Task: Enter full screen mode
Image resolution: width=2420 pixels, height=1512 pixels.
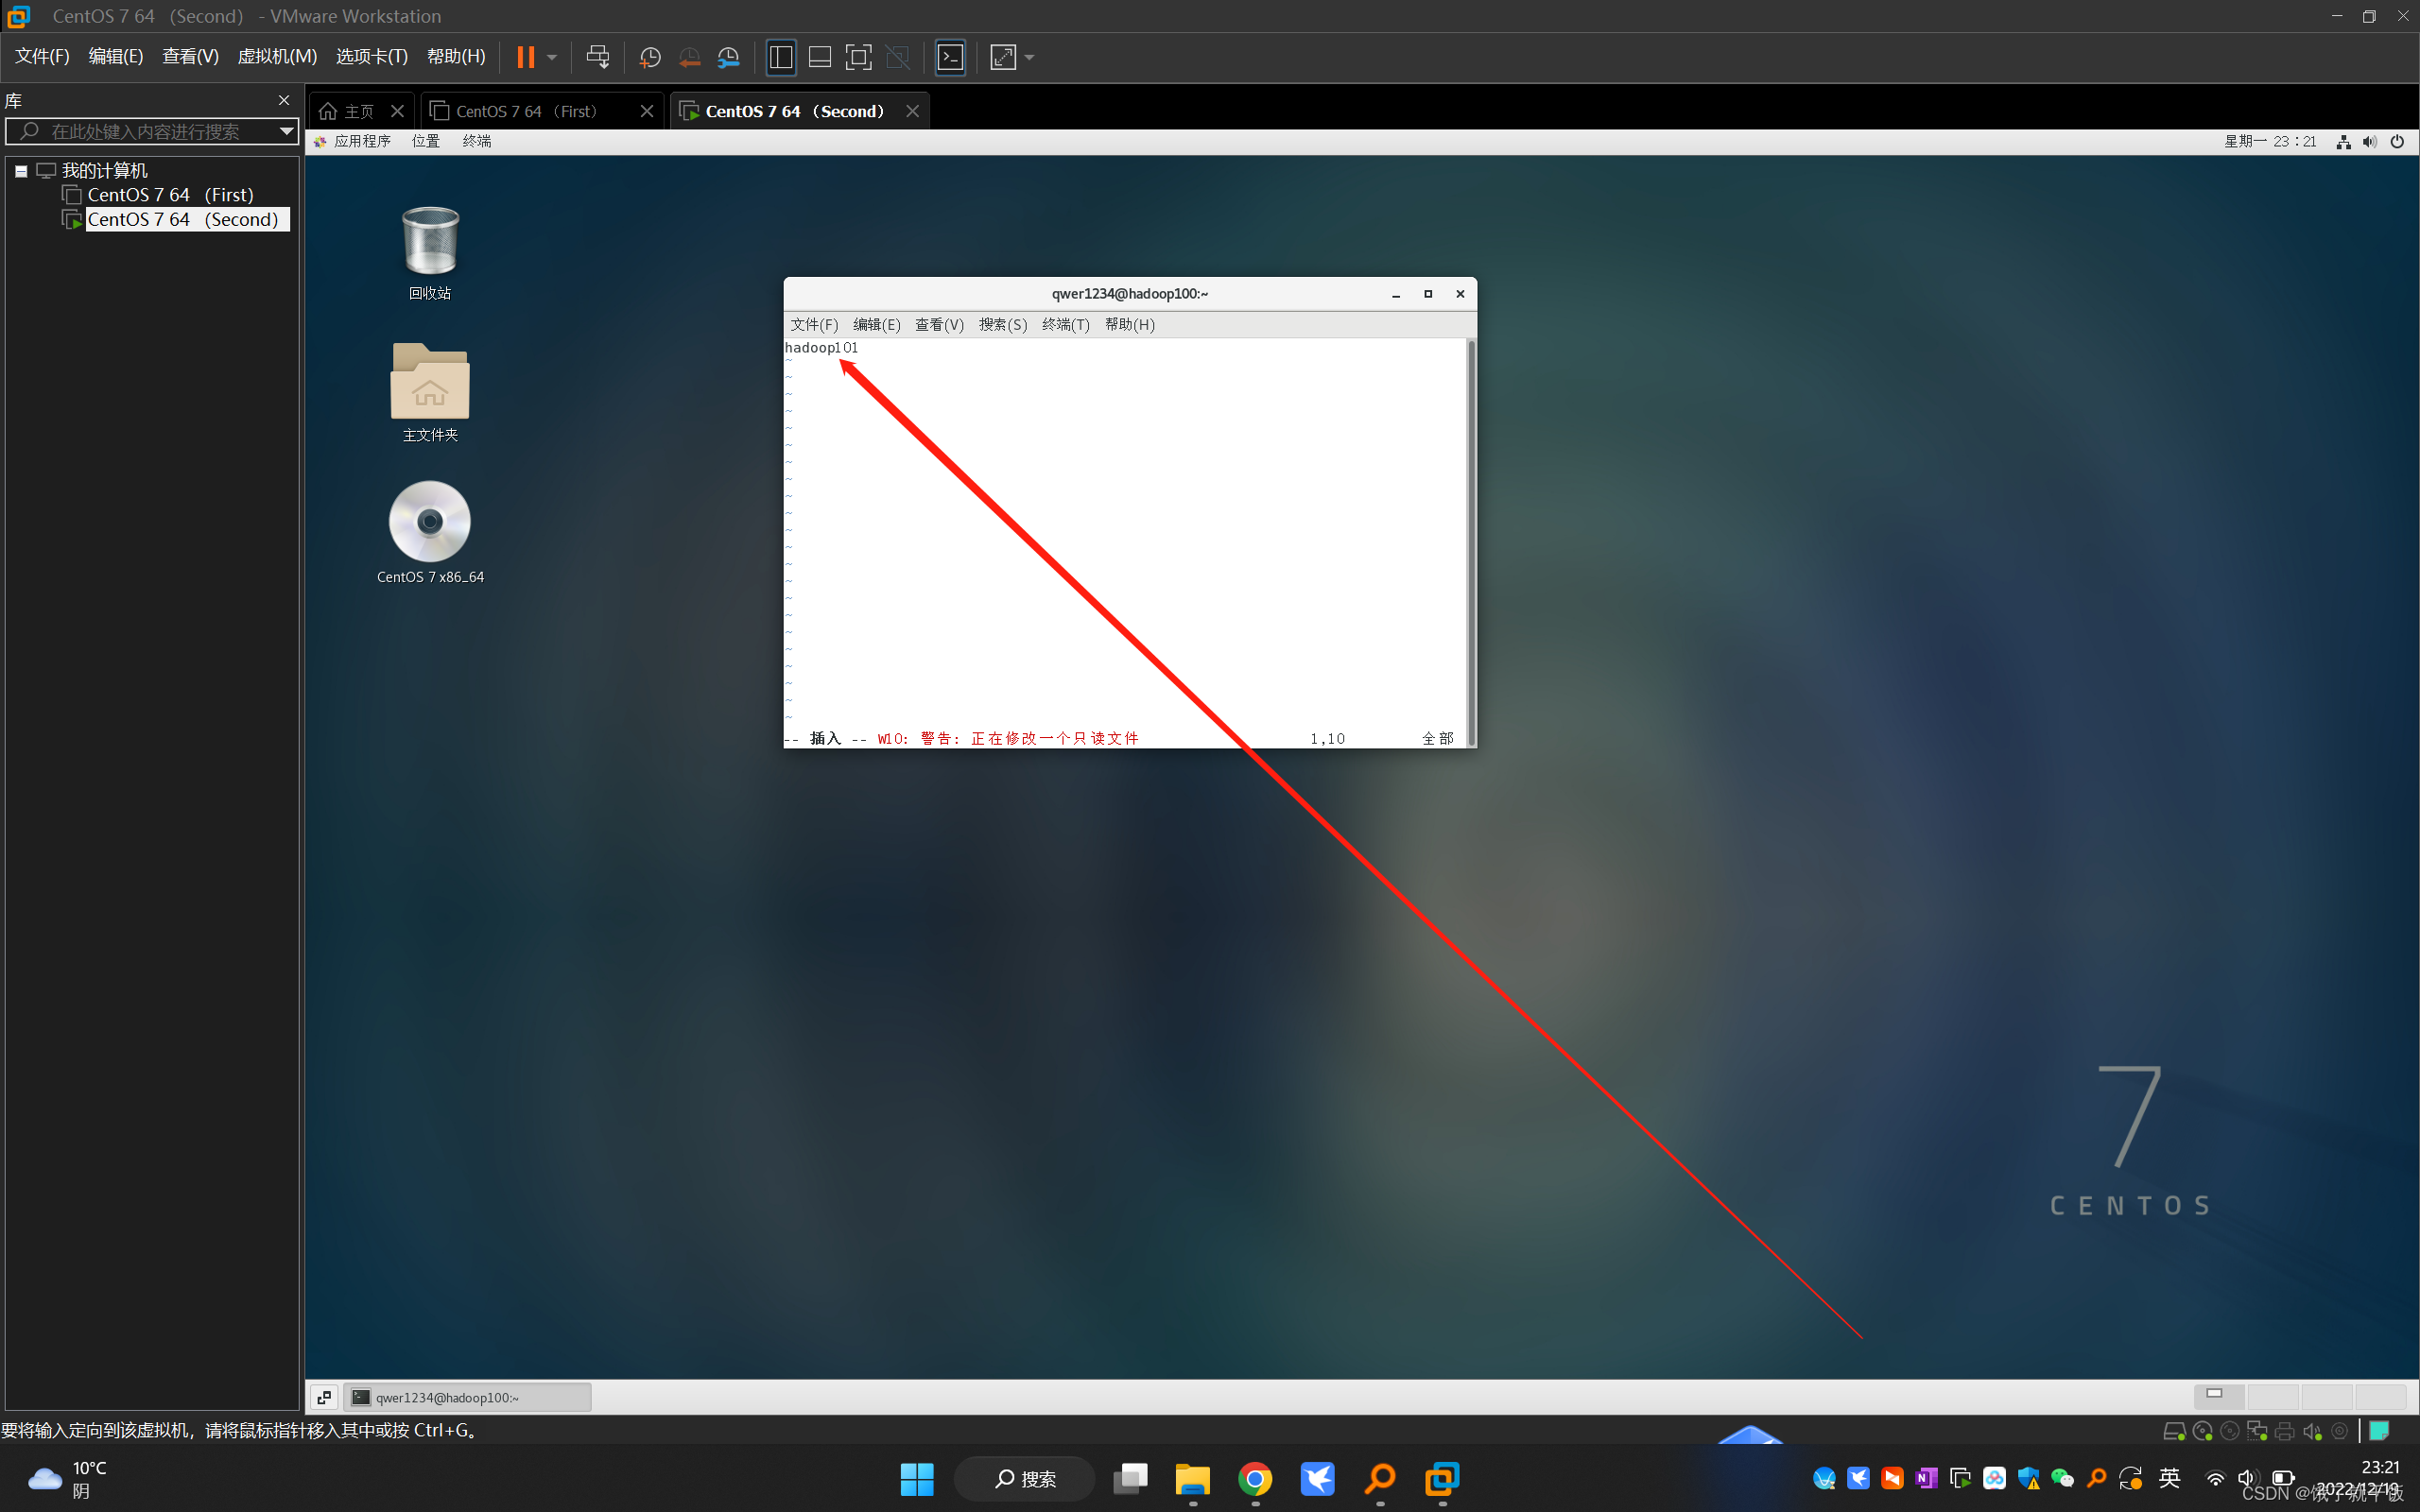Action: tap(858, 57)
